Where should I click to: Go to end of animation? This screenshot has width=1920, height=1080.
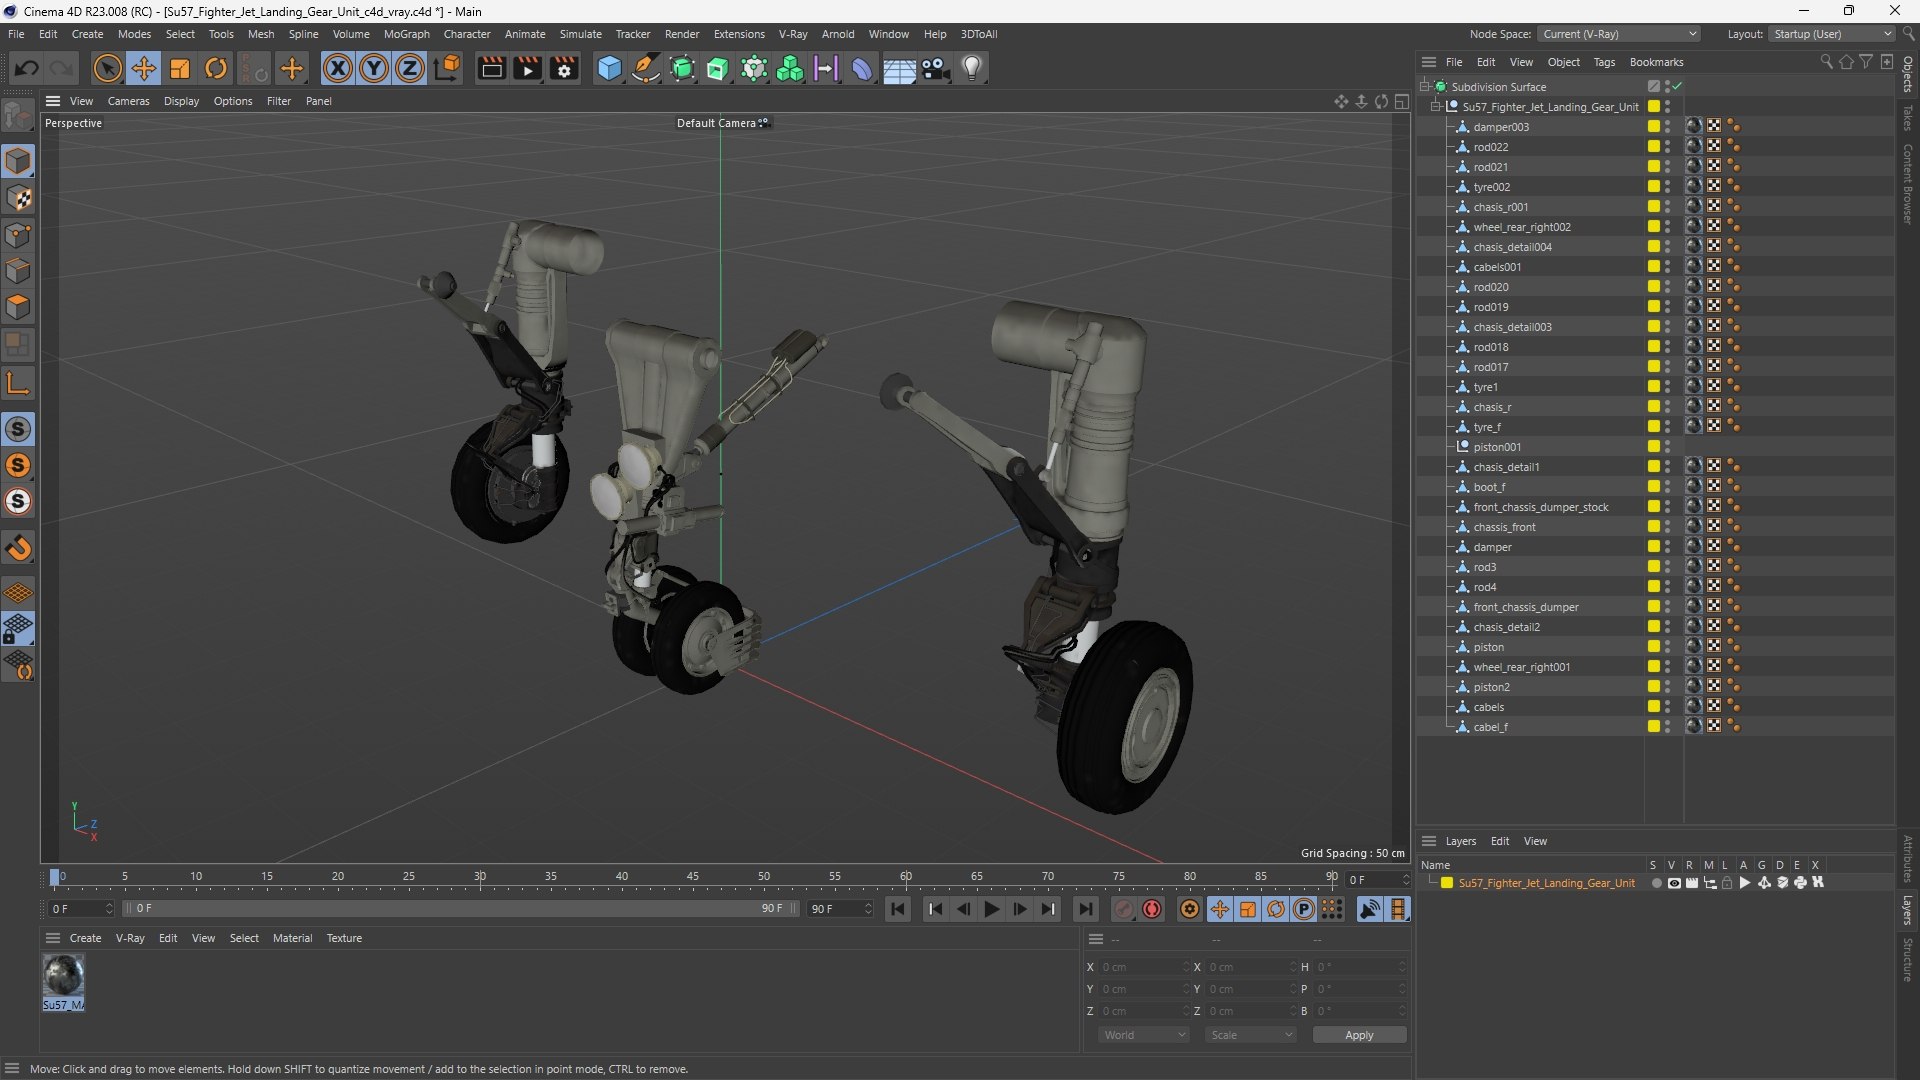[1085, 909]
